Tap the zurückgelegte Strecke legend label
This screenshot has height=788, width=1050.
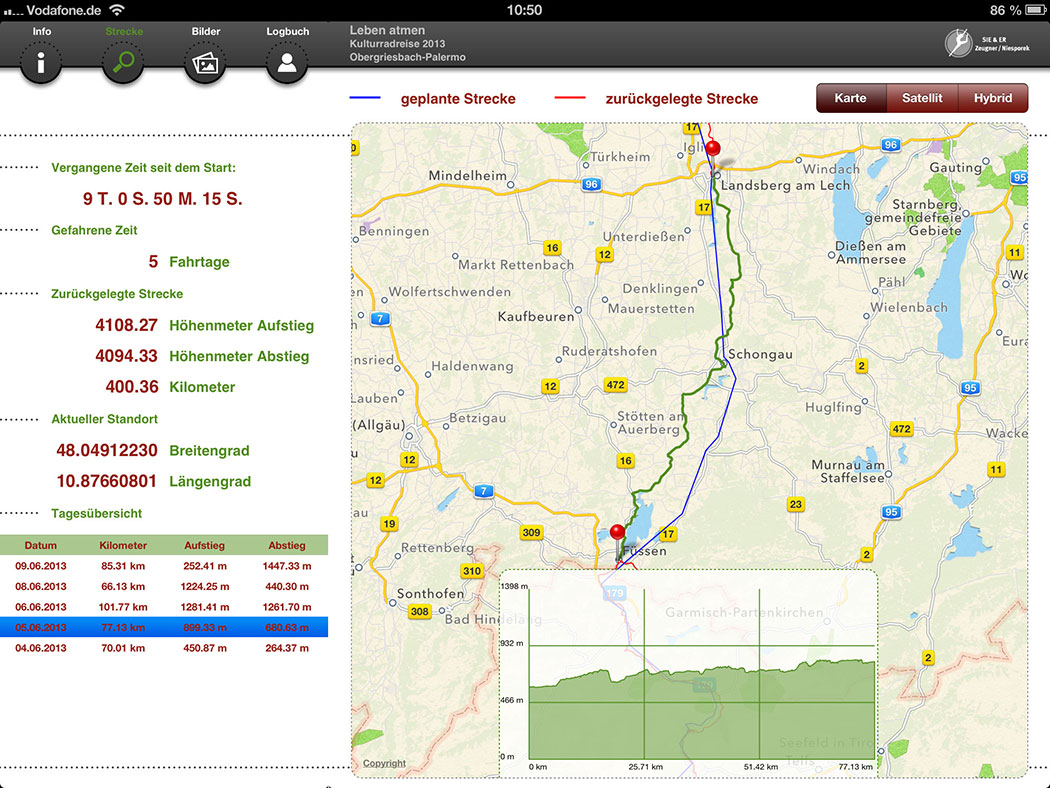coord(682,98)
